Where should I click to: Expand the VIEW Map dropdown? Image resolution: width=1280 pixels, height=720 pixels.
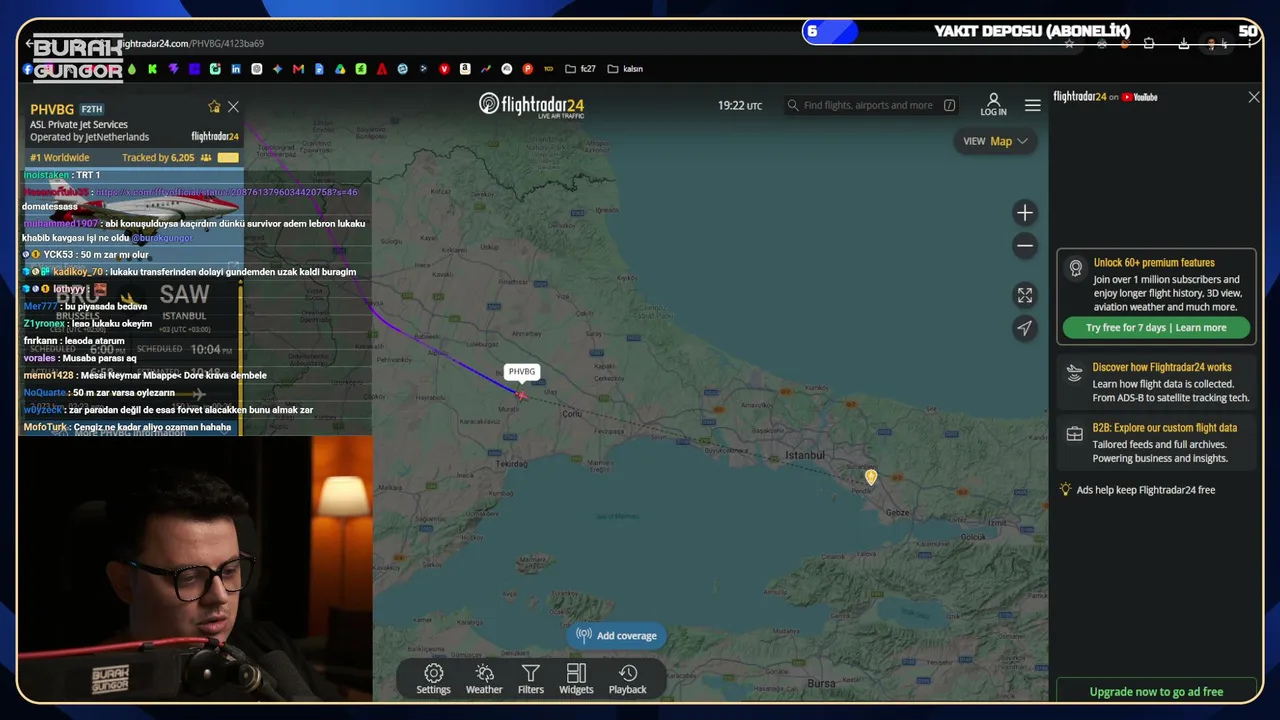coord(995,141)
